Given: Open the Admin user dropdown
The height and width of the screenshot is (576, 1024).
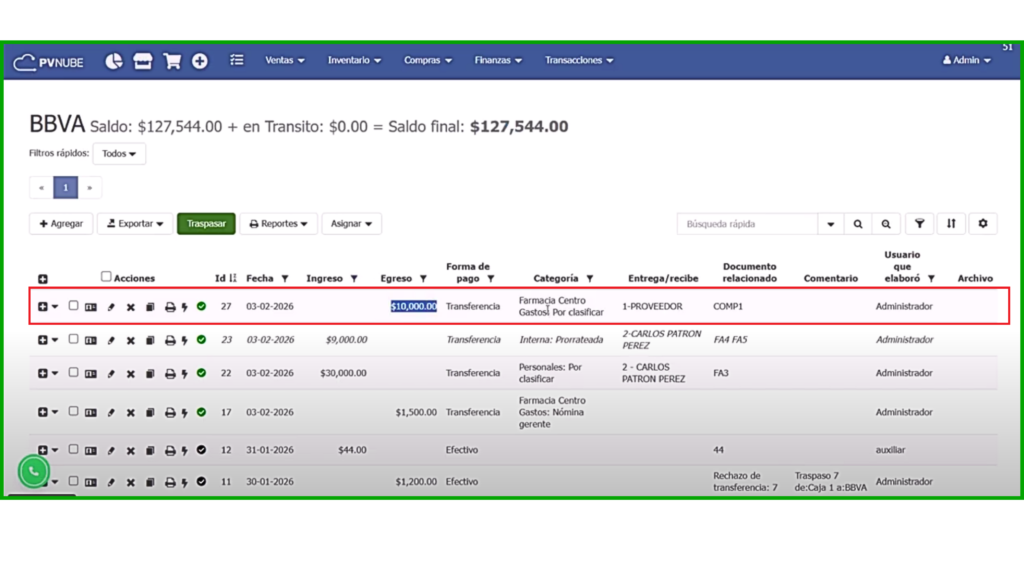Looking at the screenshot, I should click(x=966, y=61).
